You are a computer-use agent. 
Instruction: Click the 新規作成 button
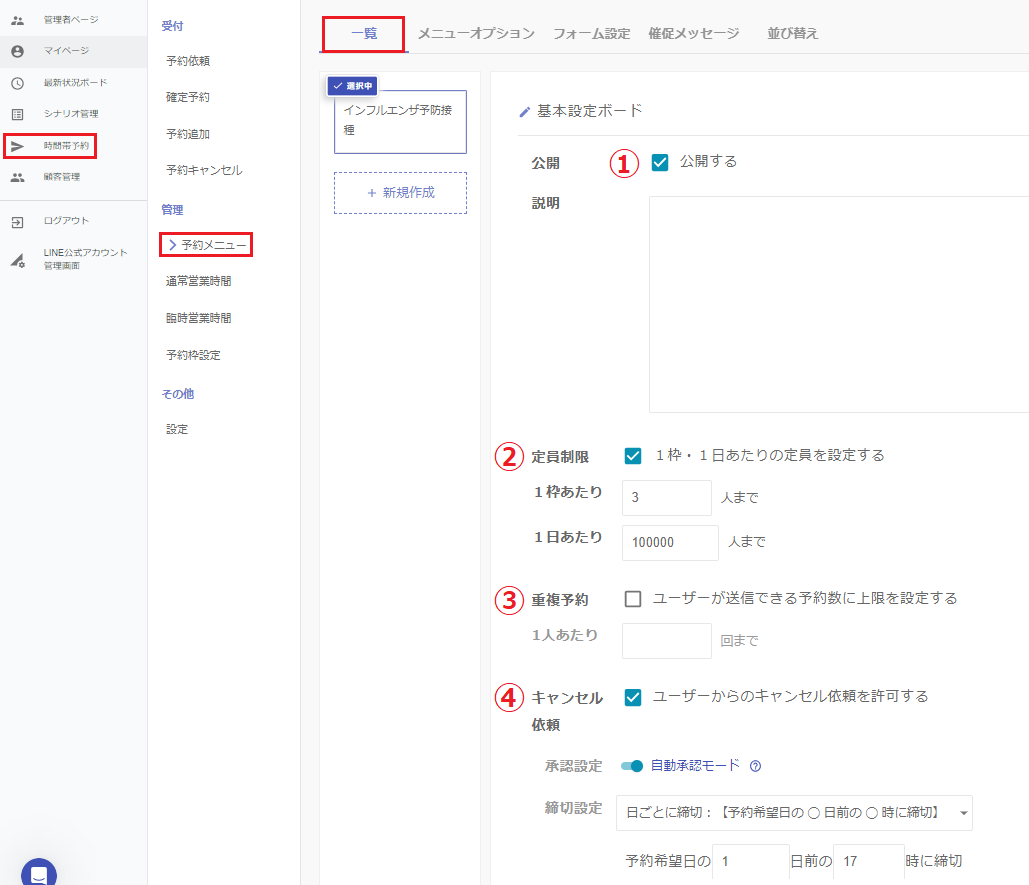coord(400,192)
